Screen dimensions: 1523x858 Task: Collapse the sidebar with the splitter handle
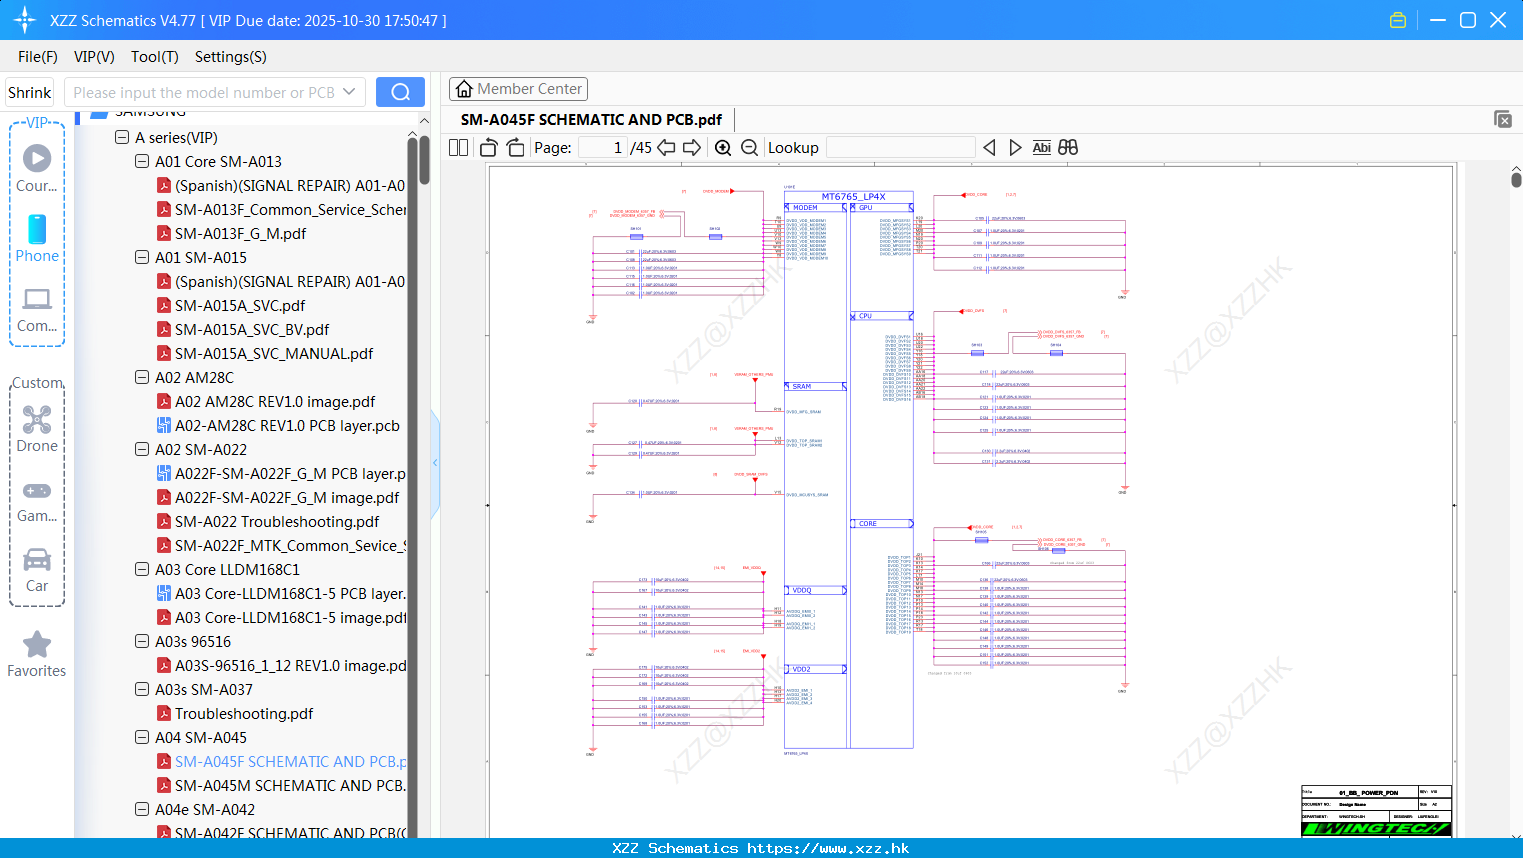435,463
